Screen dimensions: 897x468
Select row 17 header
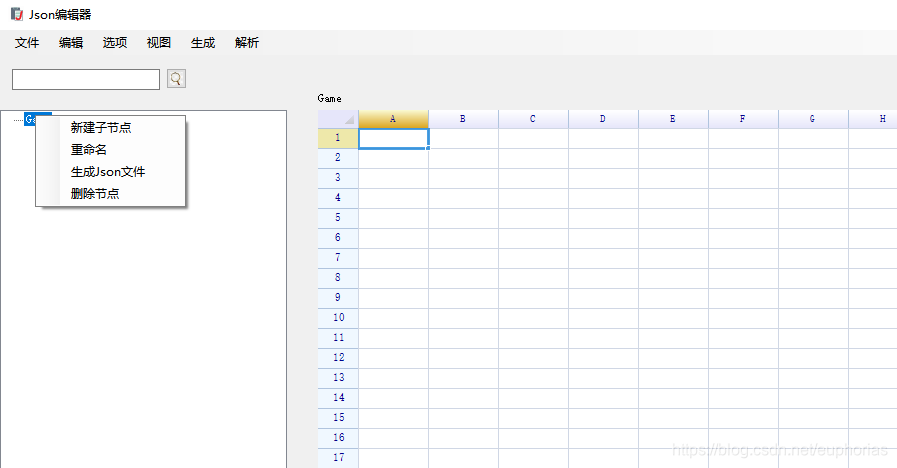coord(338,458)
